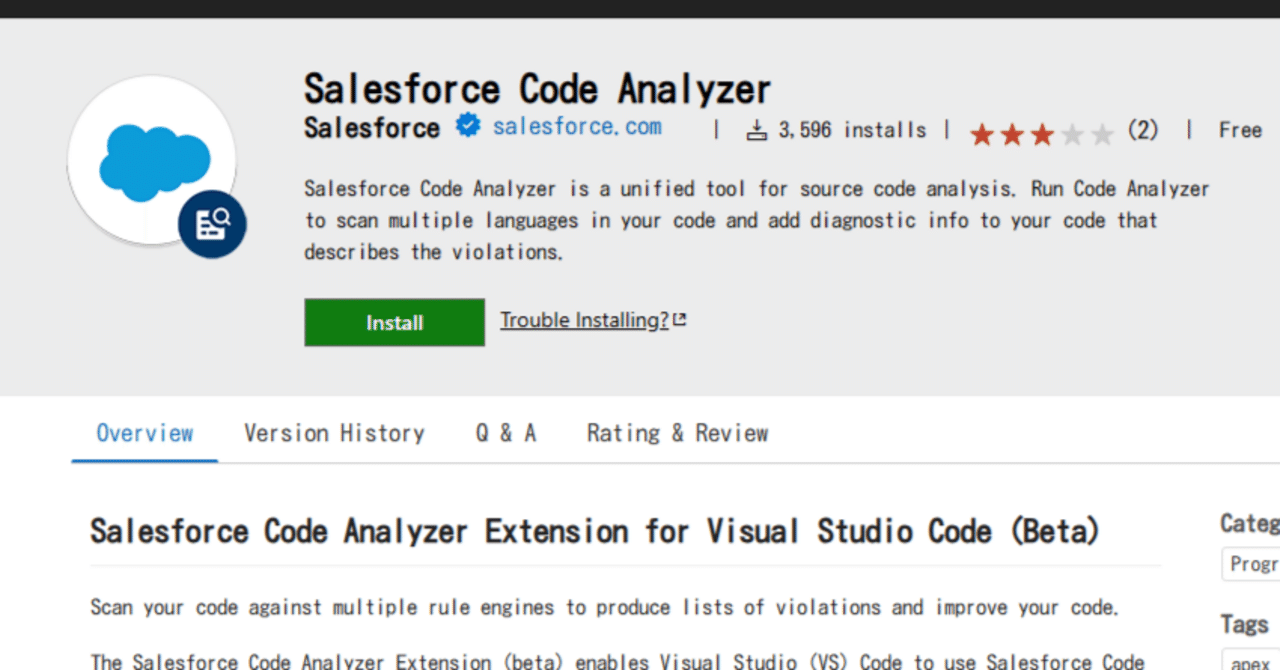Switch to the Version History tab

pyautogui.click(x=334, y=433)
